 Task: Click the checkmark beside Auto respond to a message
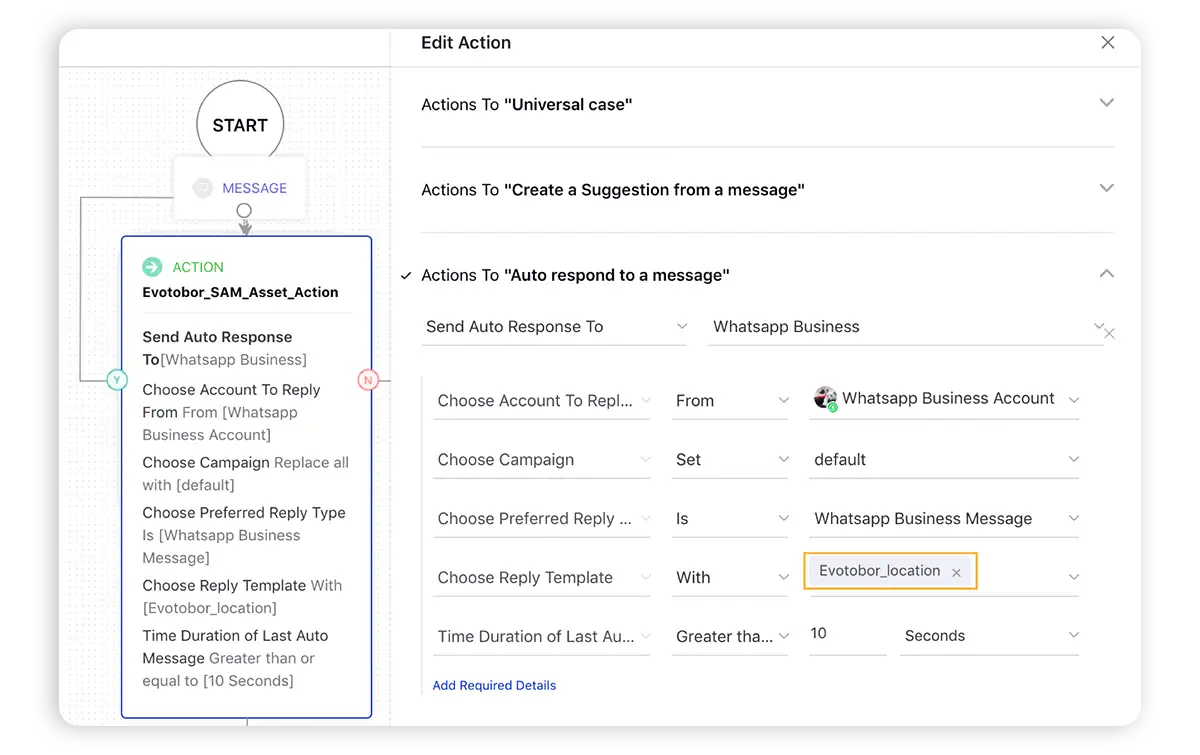point(405,275)
